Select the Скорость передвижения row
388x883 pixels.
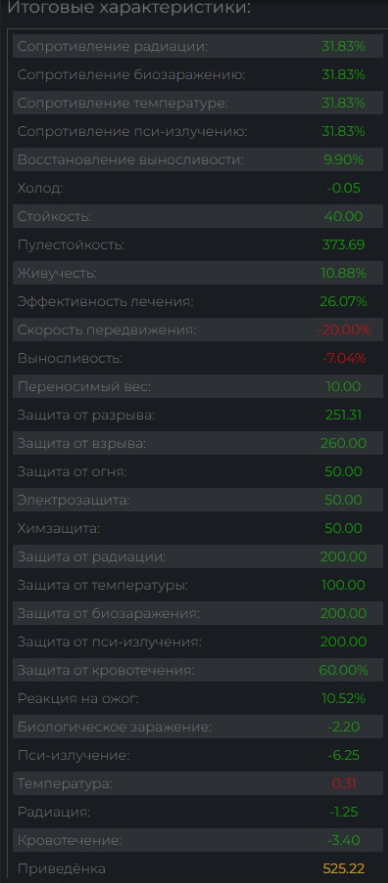point(198,329)
